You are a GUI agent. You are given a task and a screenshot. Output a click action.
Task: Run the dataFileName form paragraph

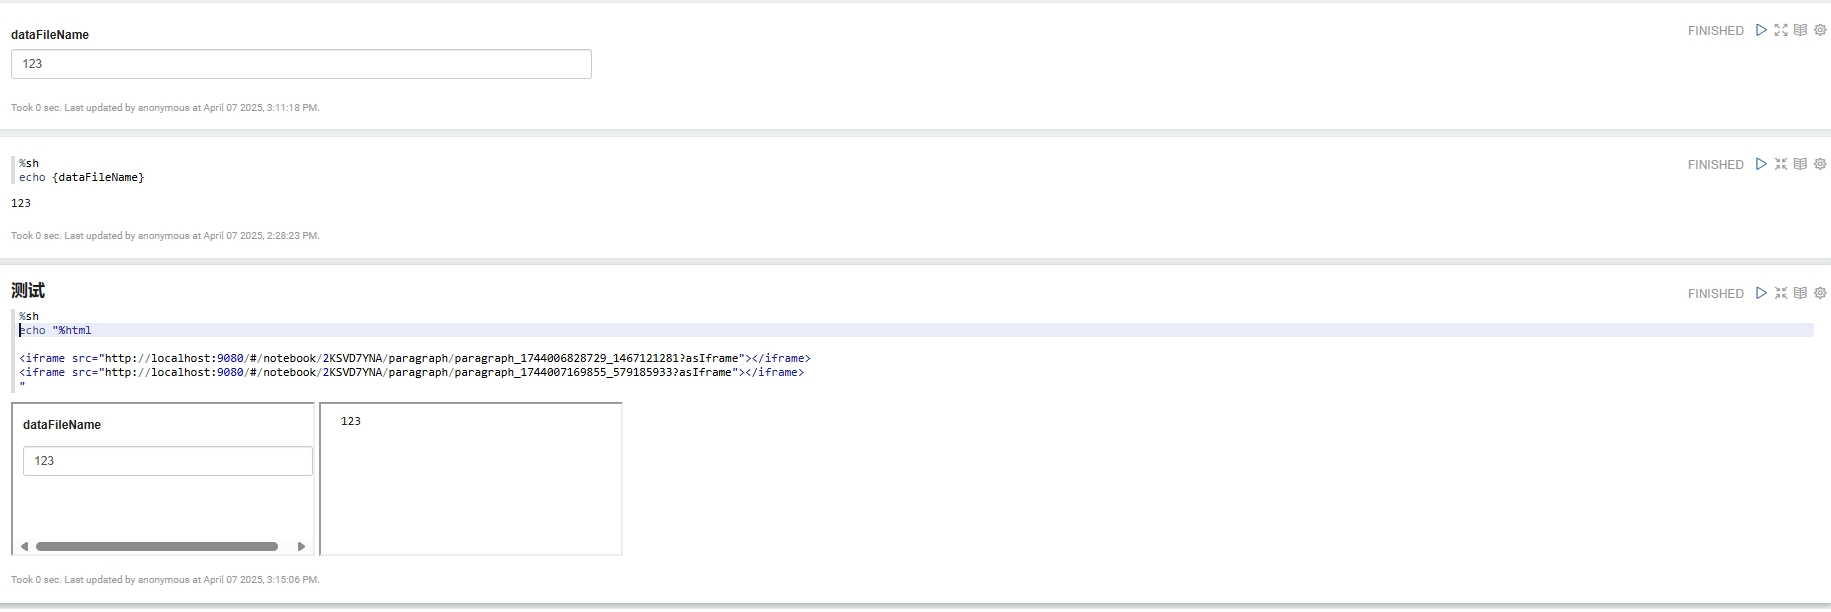point(1761,30)
